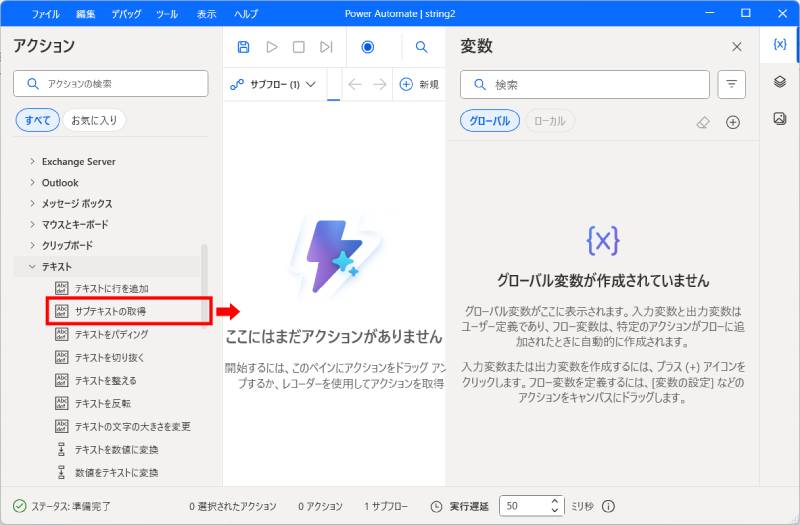This screenshot has width=800, height=525.
Task: Click the 1 サブフロー status text
Action: coord(386,506)
